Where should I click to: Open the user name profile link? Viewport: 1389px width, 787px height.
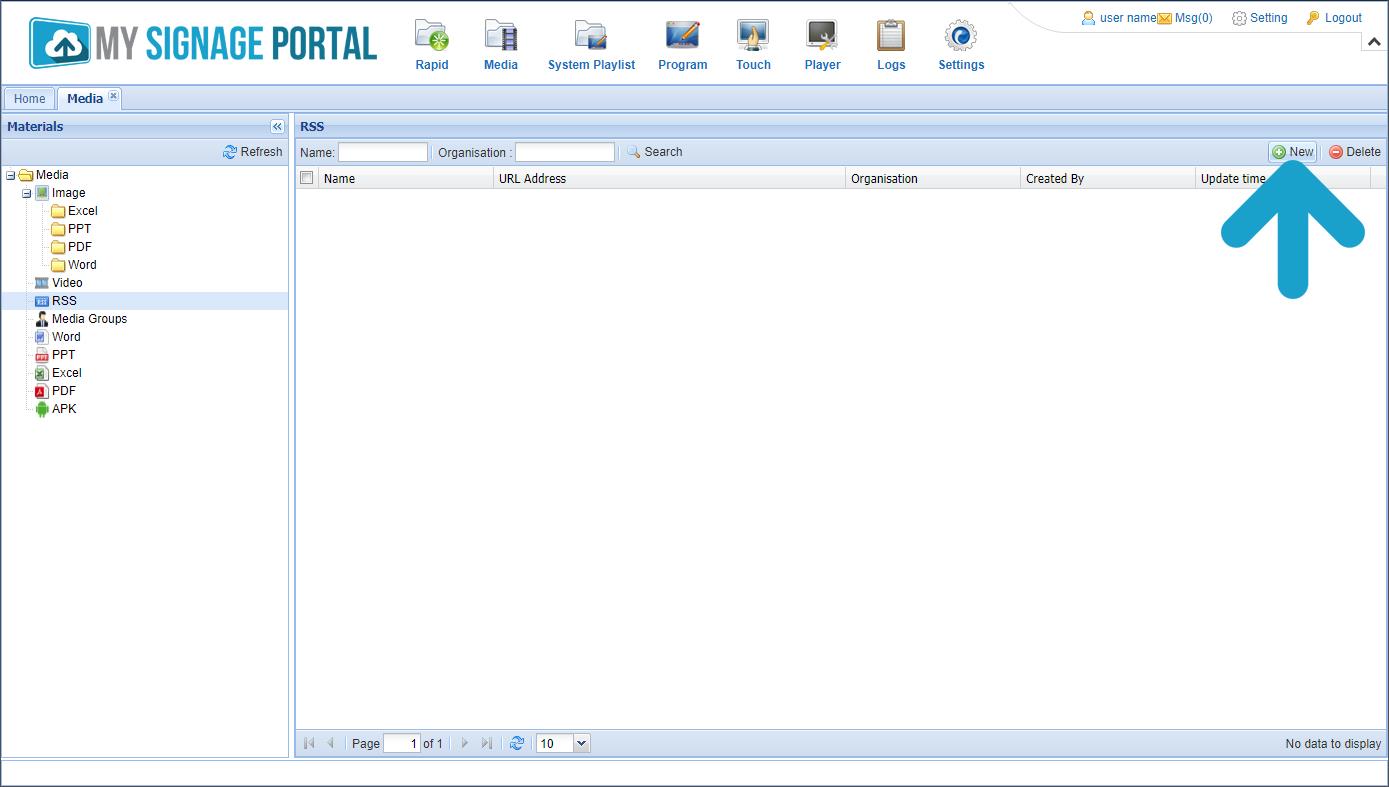pyautogui.click(x=1119, y=18)
